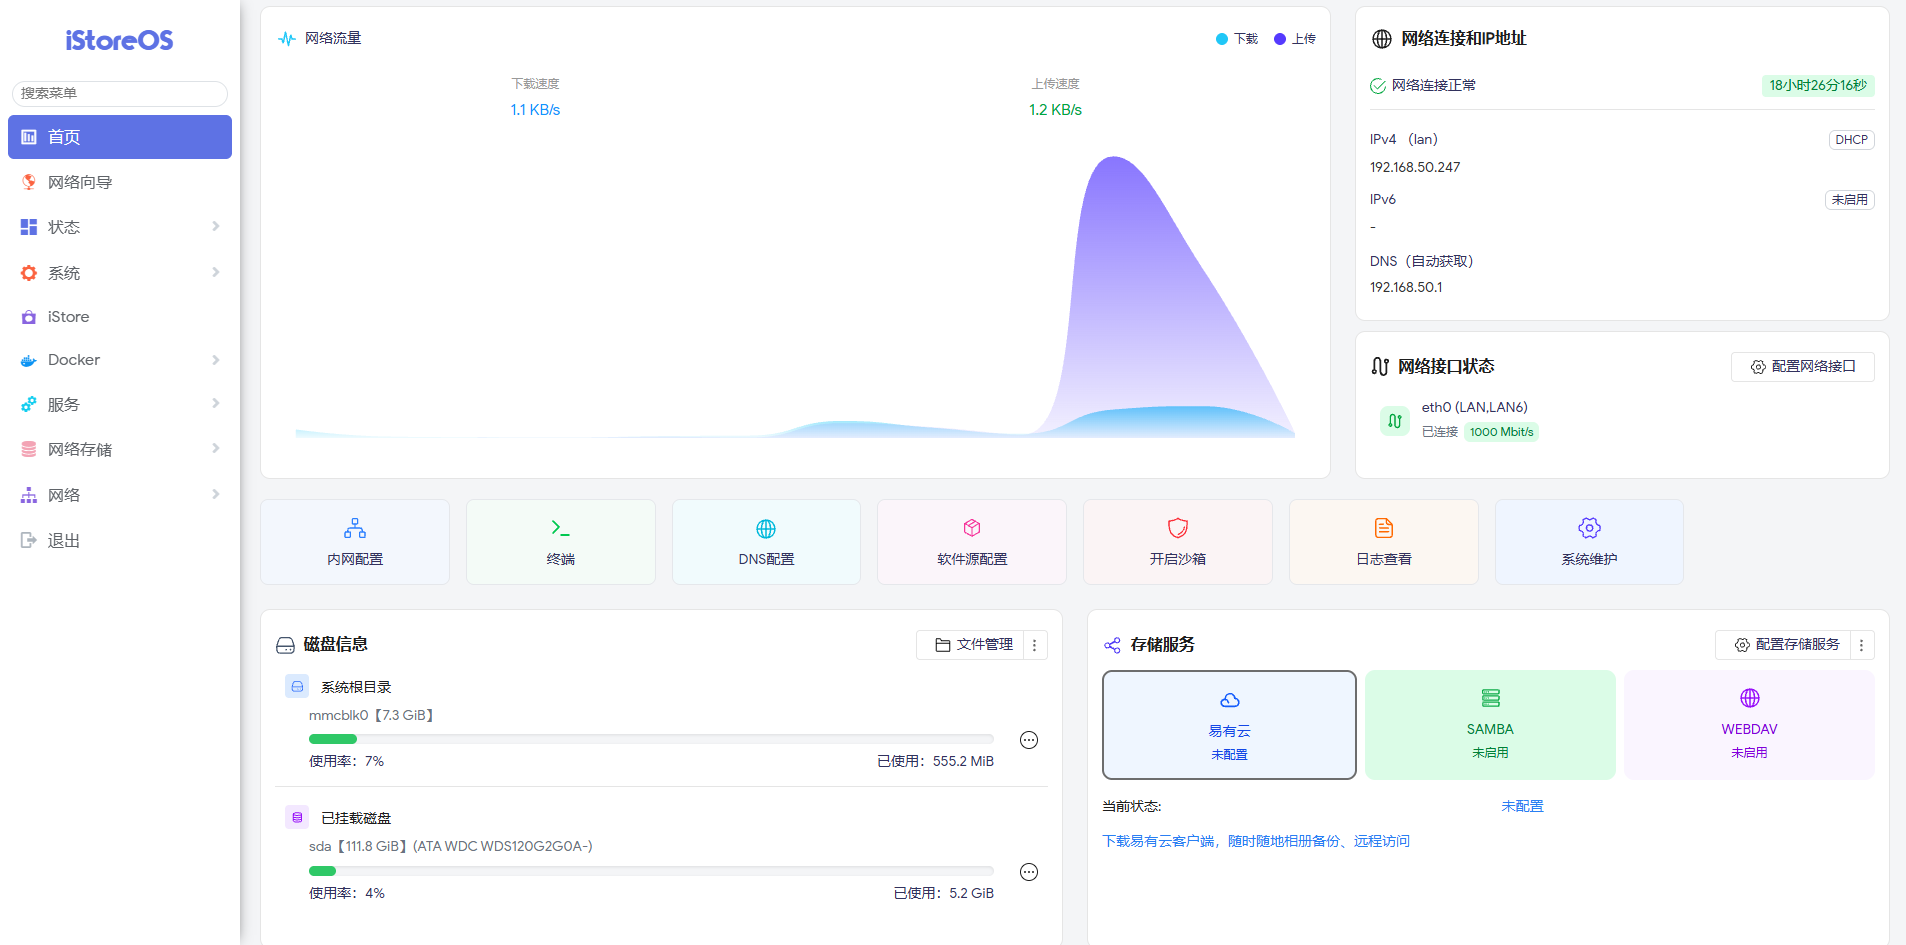Open the 内网配置 network icon shortcut
This screenshot has width=1906, height=945.
tap(355, 541)
